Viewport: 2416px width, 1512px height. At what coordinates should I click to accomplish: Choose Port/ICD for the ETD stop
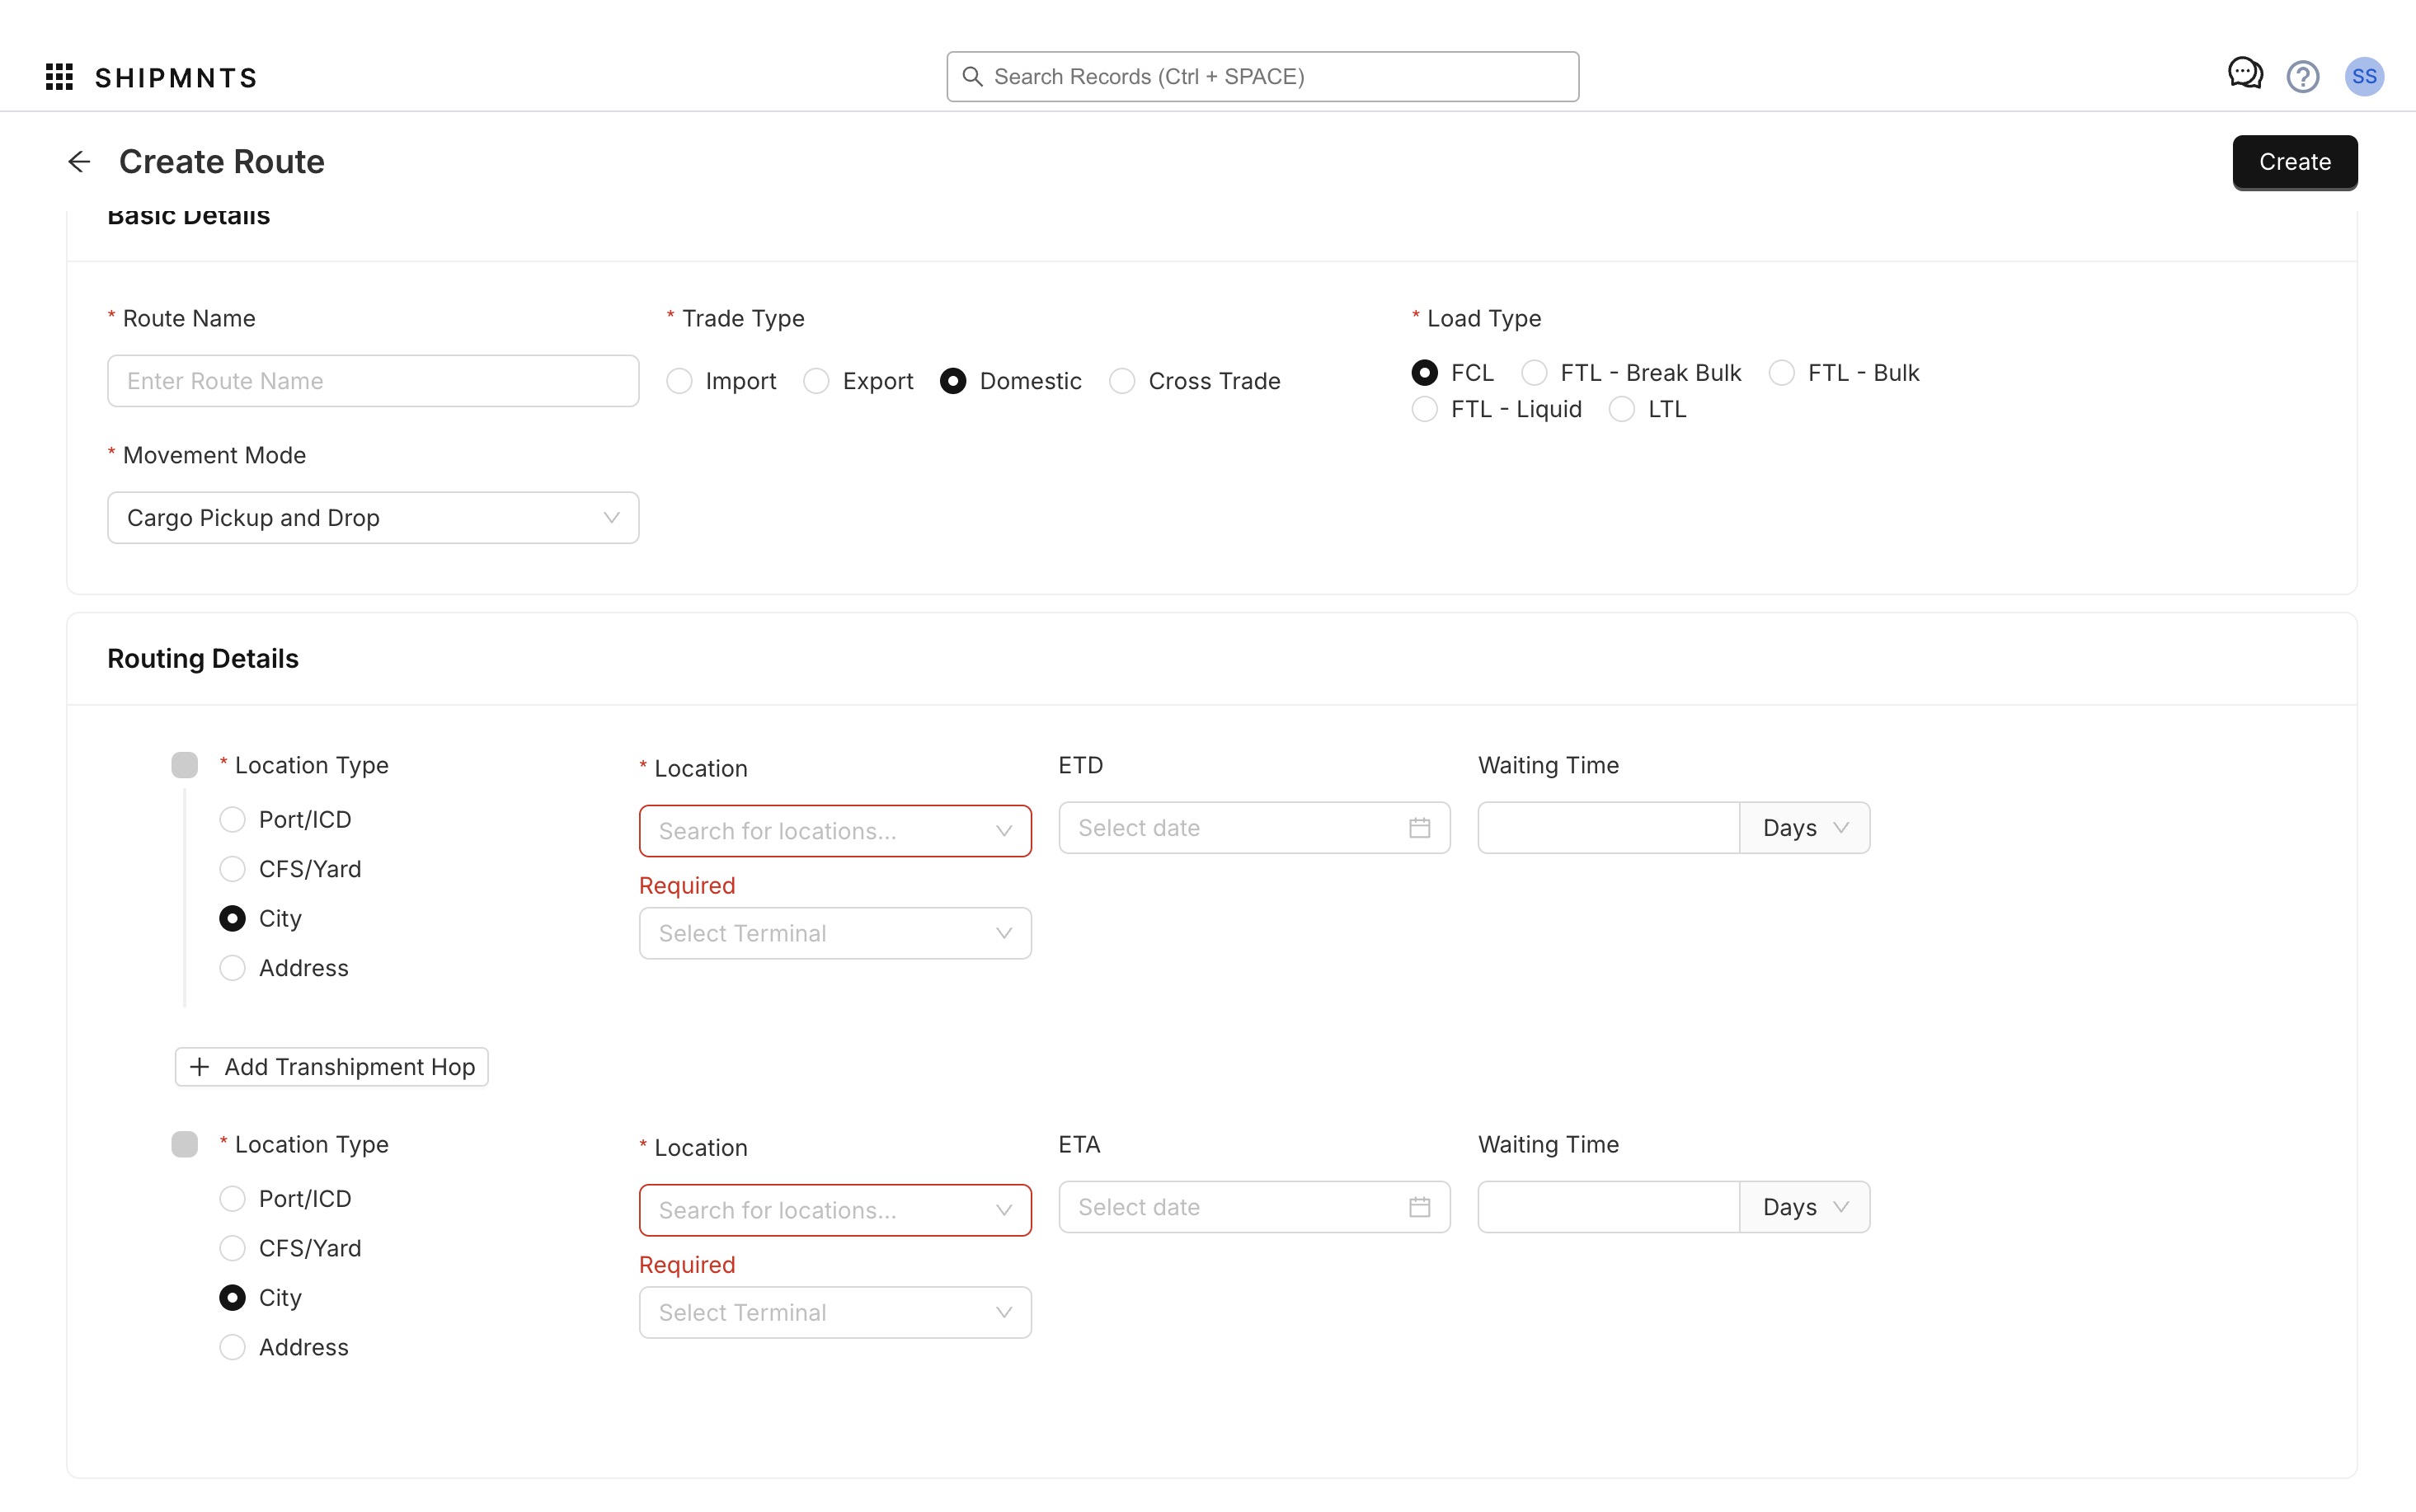(x=285, y=820)
